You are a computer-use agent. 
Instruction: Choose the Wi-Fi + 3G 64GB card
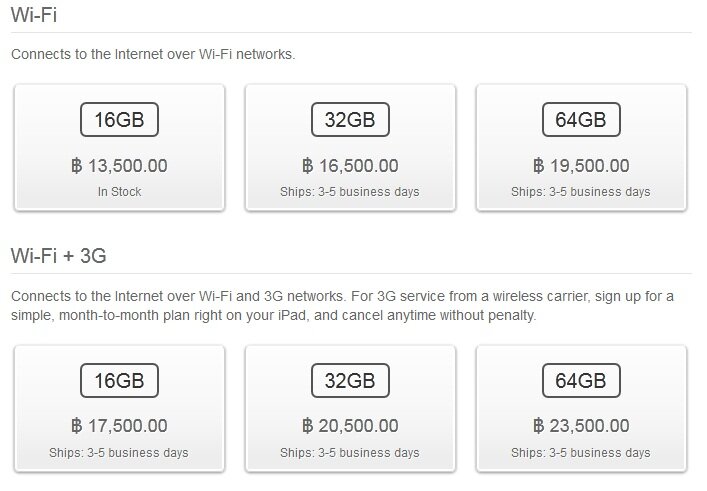581,408
